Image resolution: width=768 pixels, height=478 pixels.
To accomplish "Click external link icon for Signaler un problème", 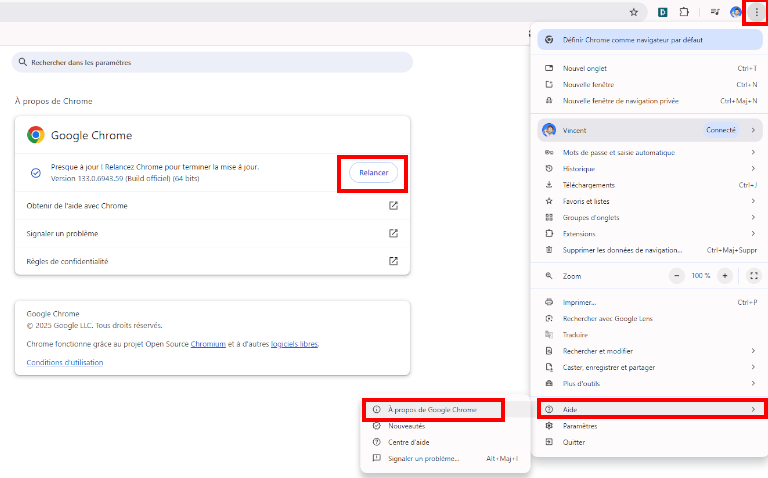I will click(x=393, y=233).
